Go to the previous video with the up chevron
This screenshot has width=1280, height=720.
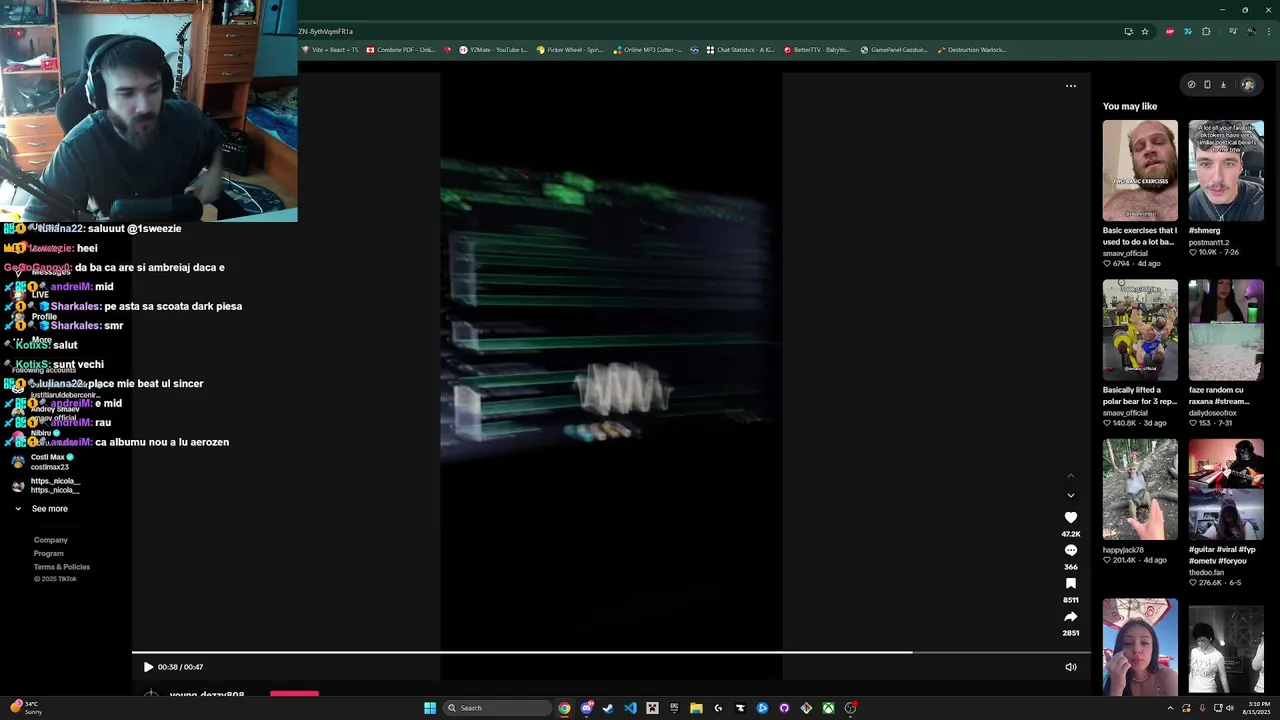click(x=1070, y=476)
